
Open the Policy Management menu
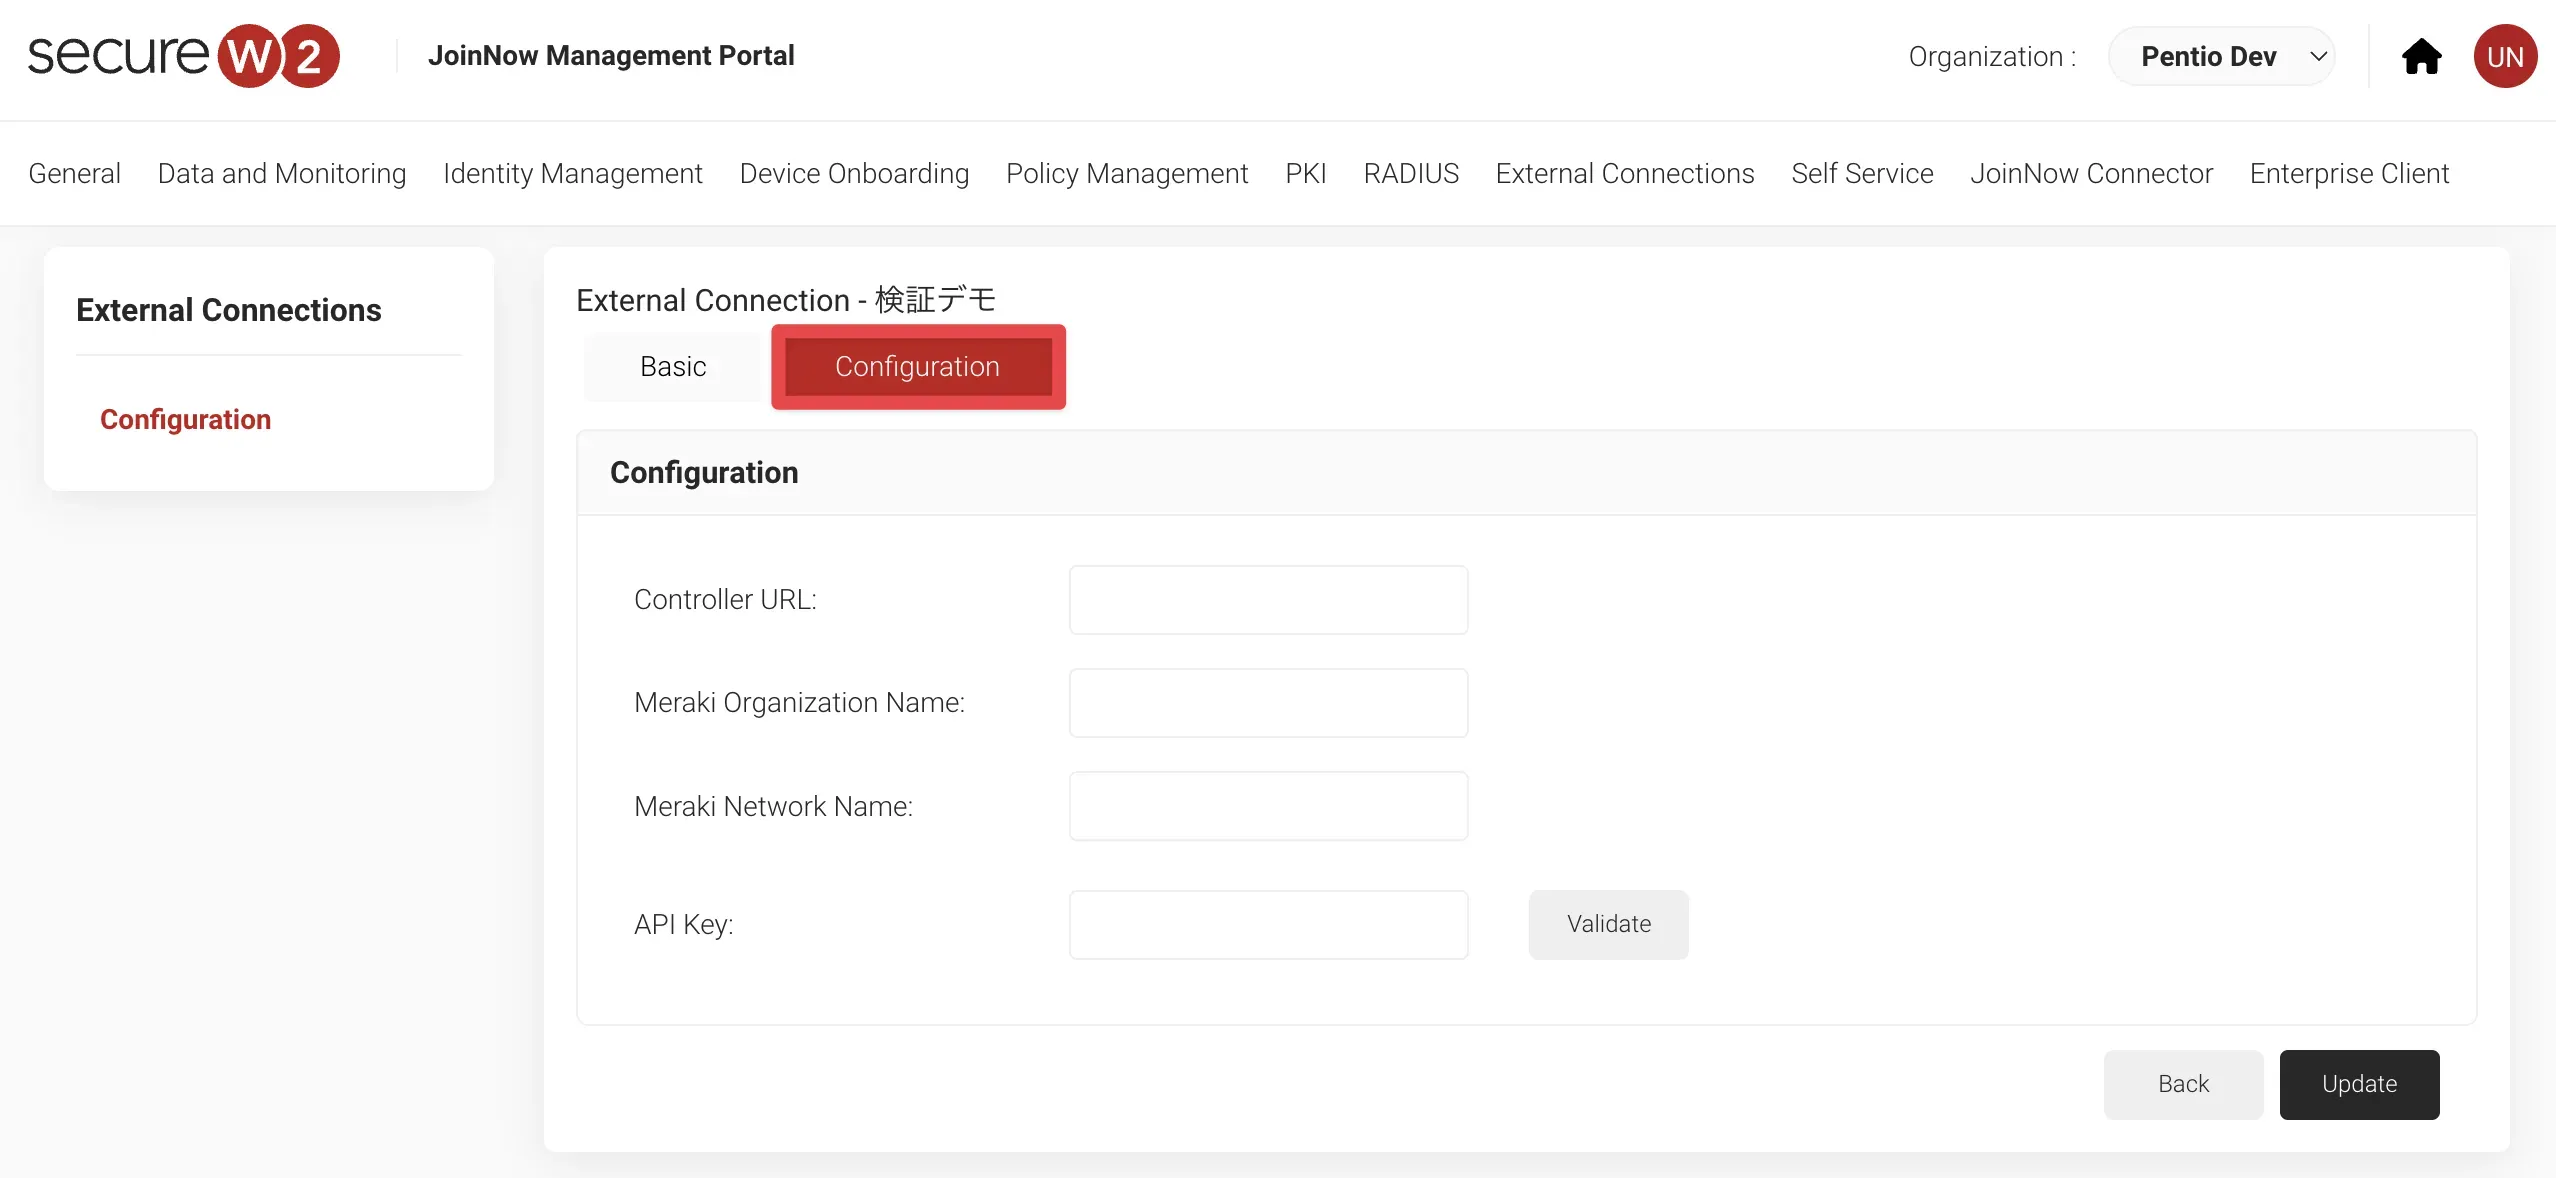pyautogui.click(x=1126, y=174)
